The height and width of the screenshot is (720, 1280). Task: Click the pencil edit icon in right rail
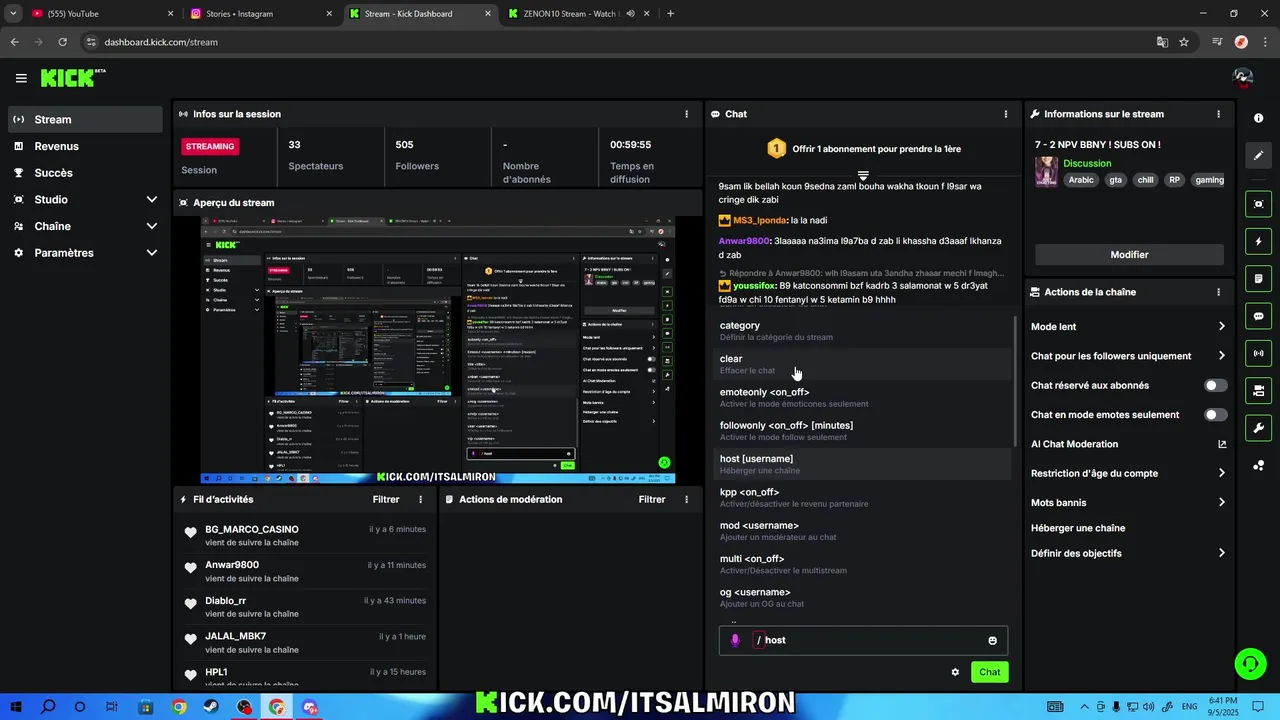pyautogui.click(x=1258, y=155)
